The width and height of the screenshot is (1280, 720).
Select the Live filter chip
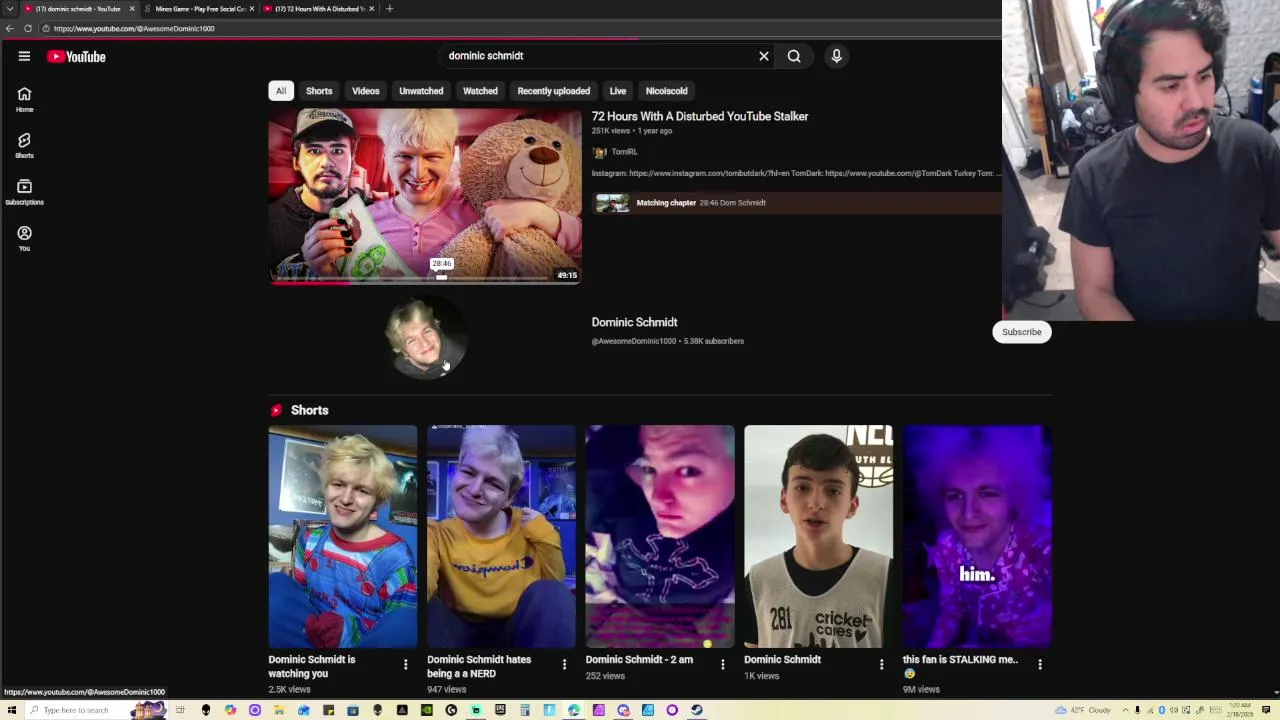point(618,91)
